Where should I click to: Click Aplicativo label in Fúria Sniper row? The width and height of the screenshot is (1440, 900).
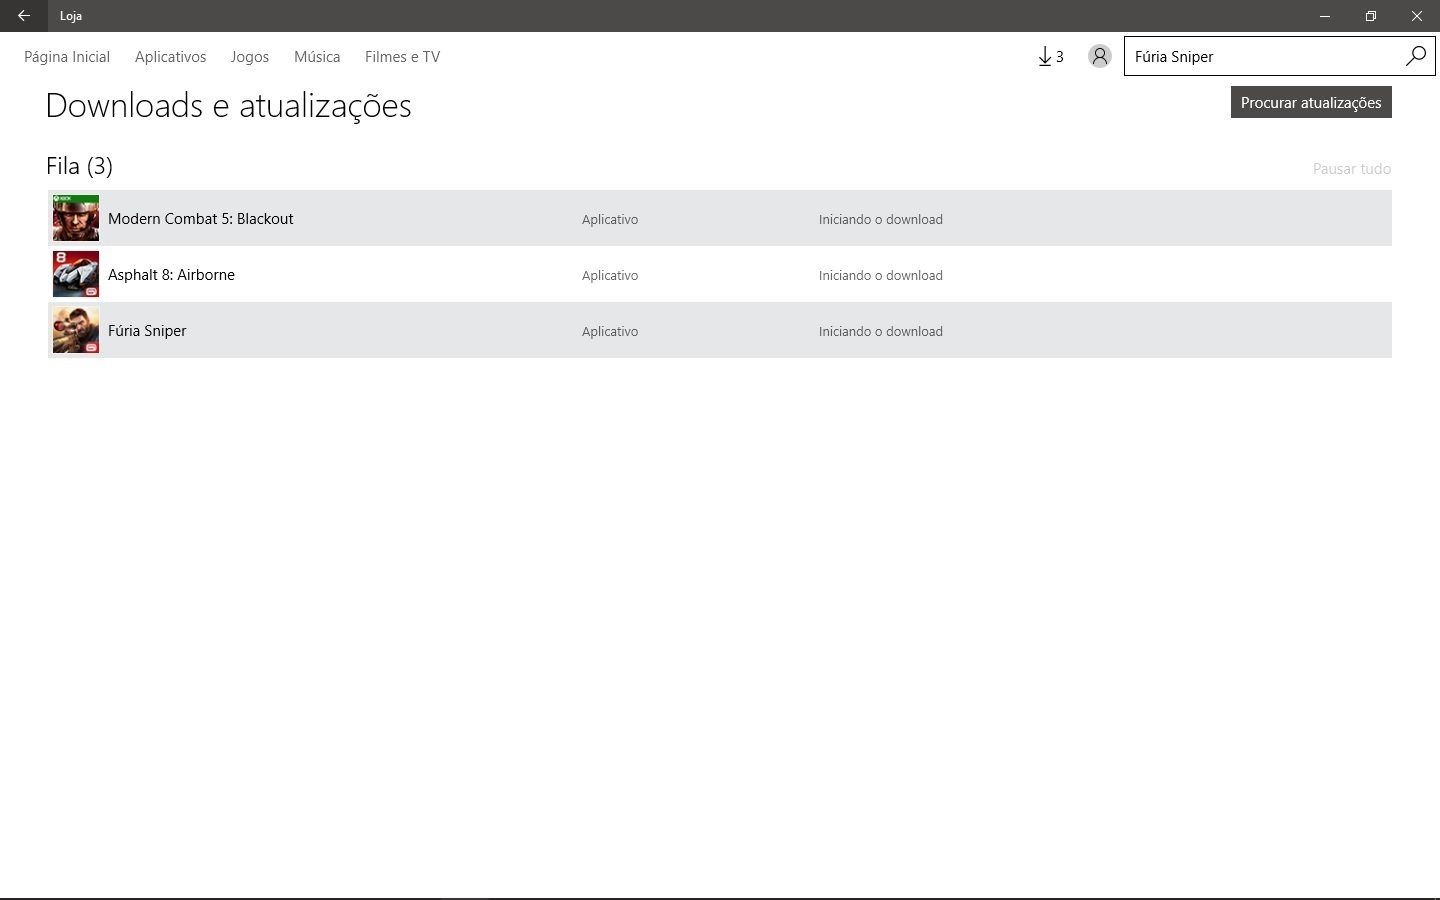point(610,332)
